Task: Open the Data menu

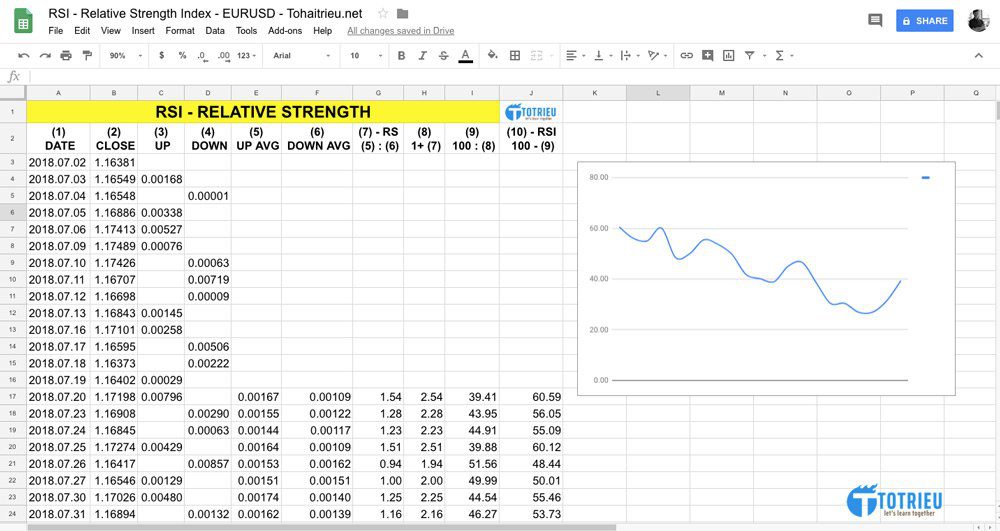Action: [x=215, y=31]
